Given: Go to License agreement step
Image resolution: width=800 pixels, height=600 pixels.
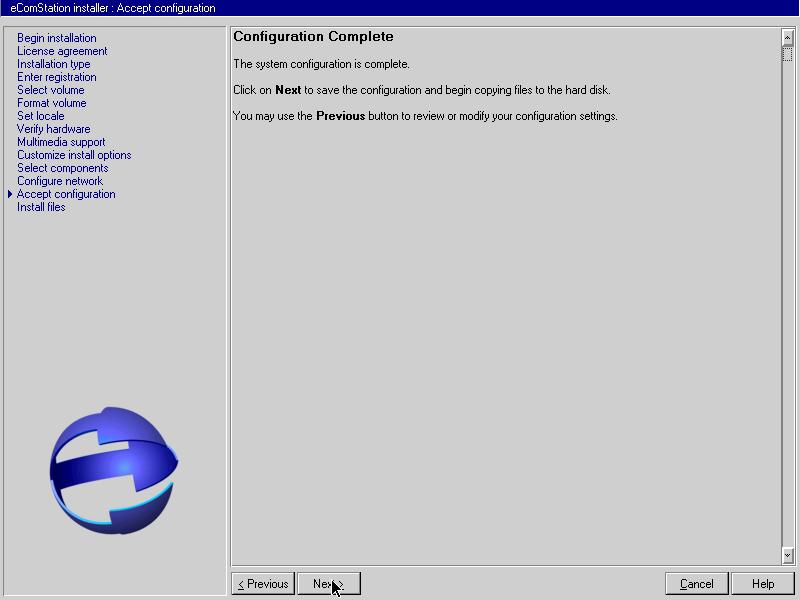Looking at the screenshot, I should tap(62, 51).
